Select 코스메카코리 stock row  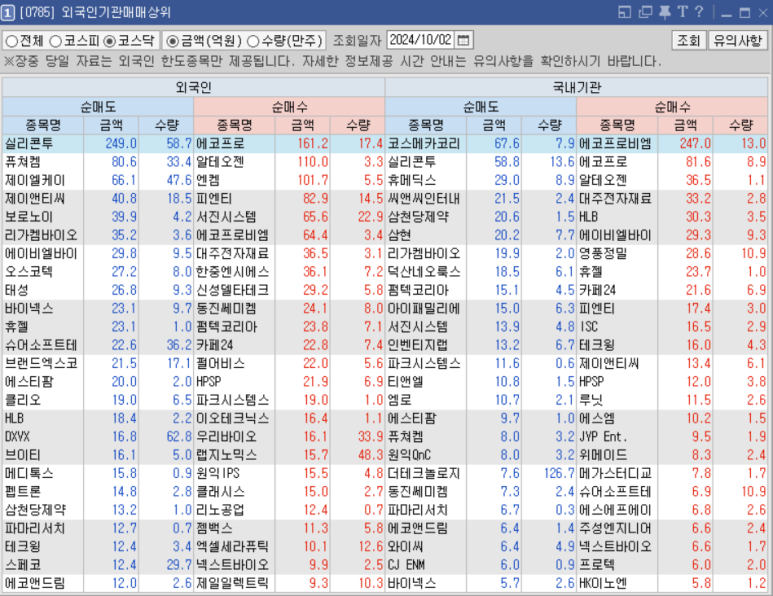[426, 143]
